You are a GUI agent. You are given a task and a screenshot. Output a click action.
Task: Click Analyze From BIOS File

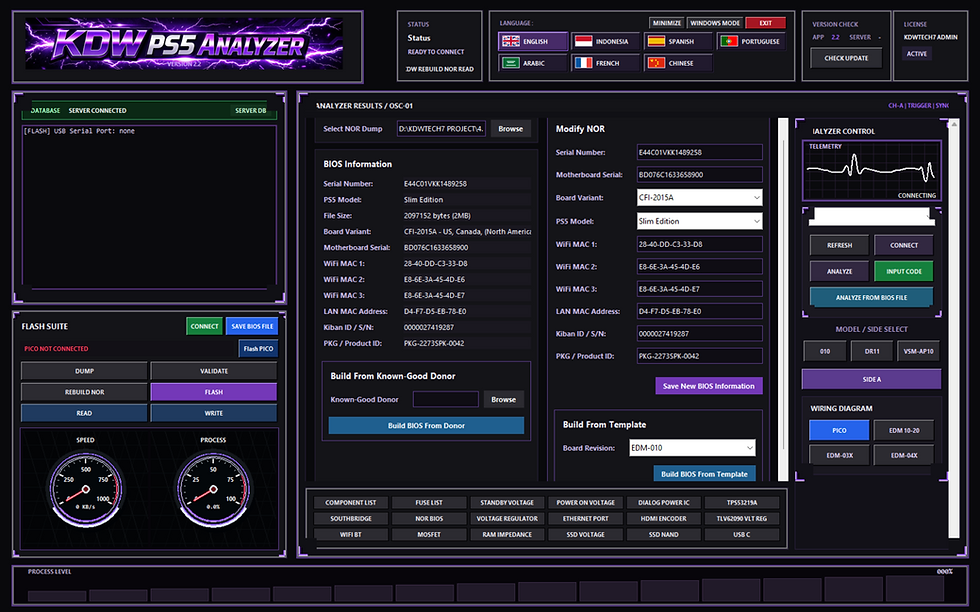coord(871,298)
